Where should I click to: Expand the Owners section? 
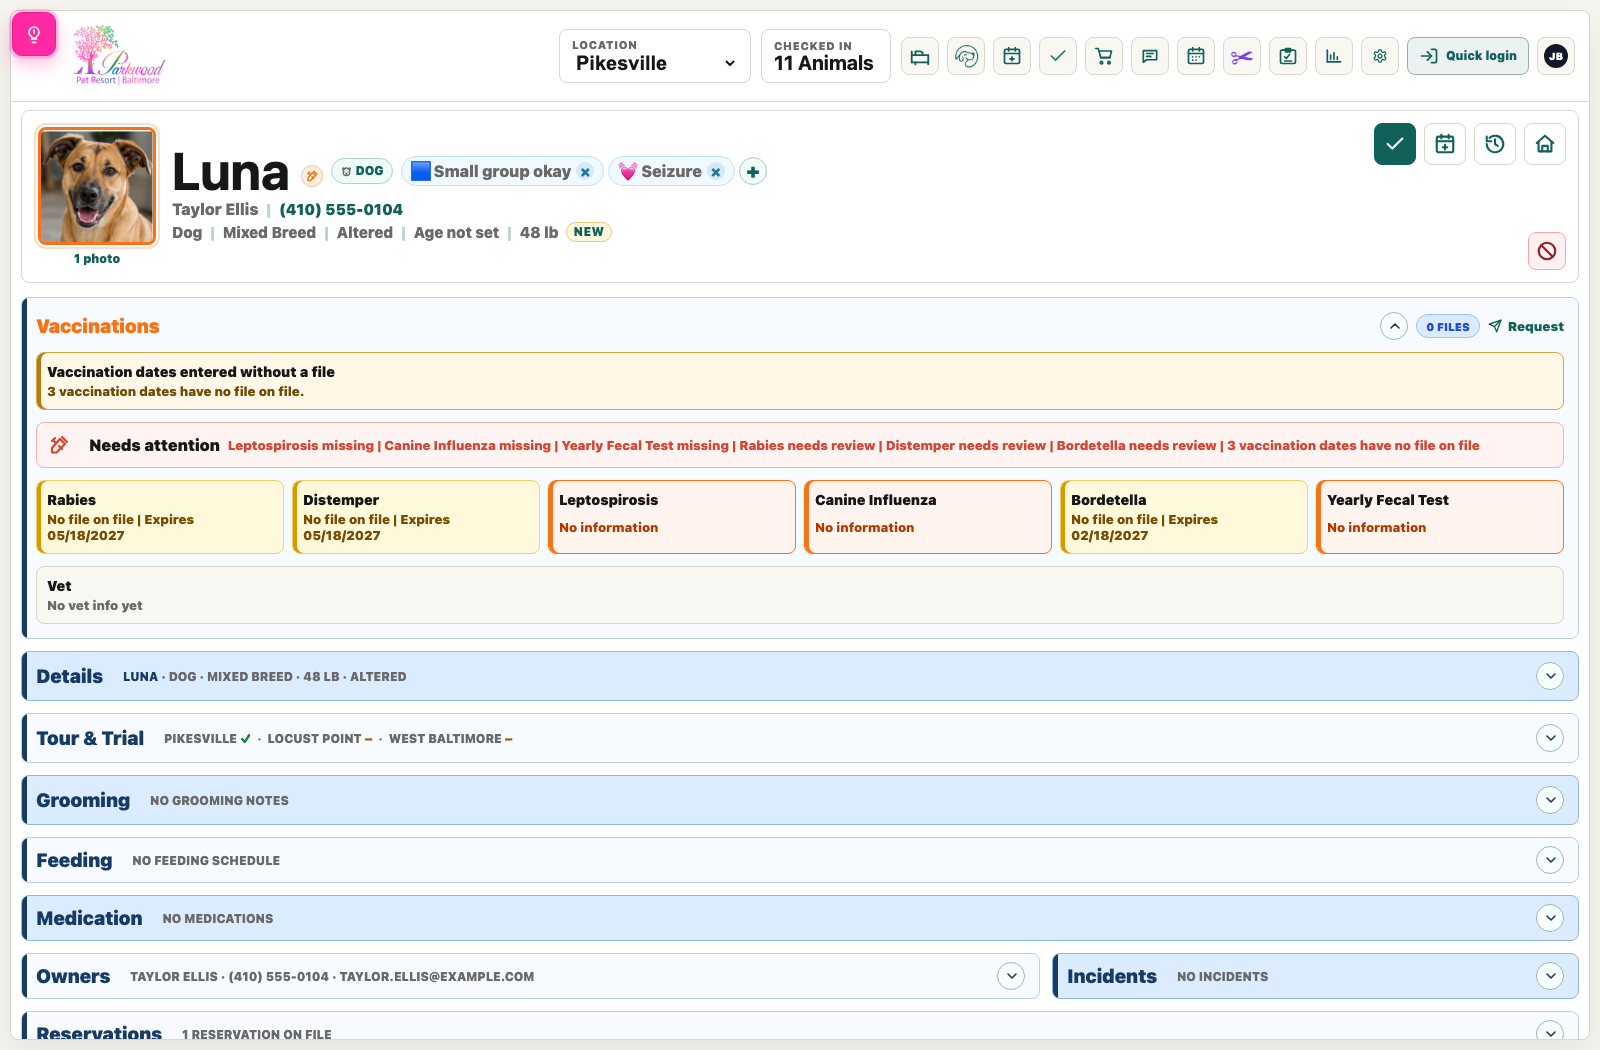pyautogui.click(x=1011, y=976)
